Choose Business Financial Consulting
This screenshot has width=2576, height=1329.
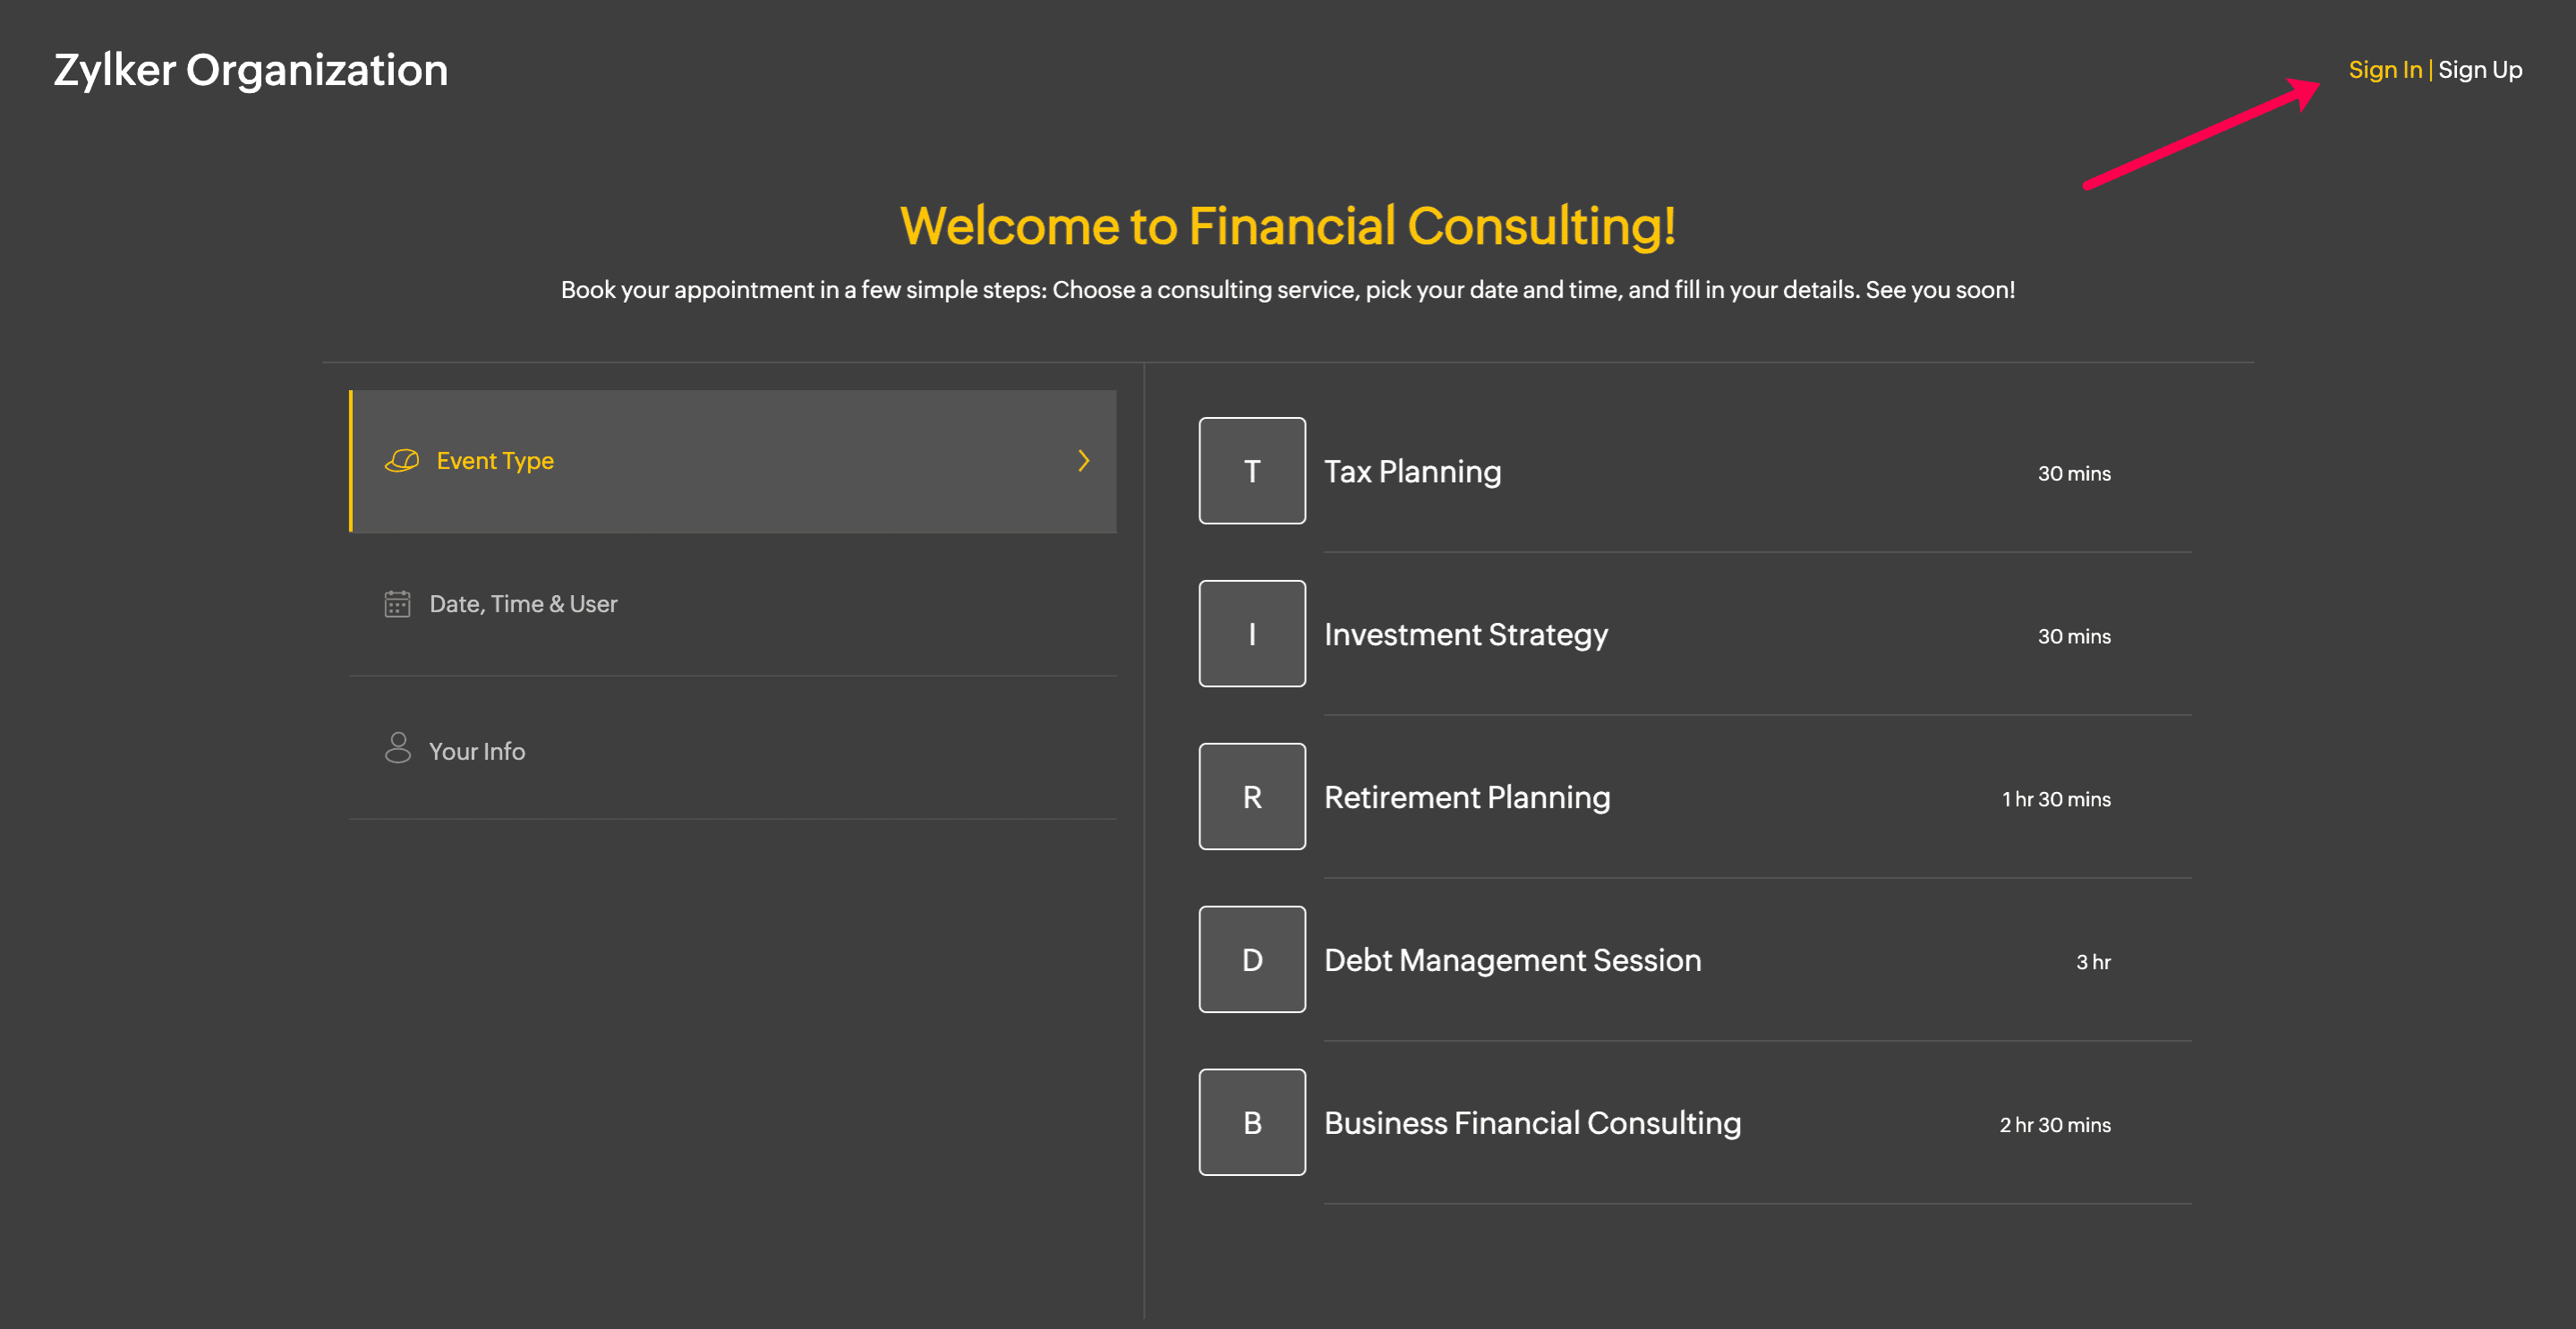(x=1532, y=1123)
